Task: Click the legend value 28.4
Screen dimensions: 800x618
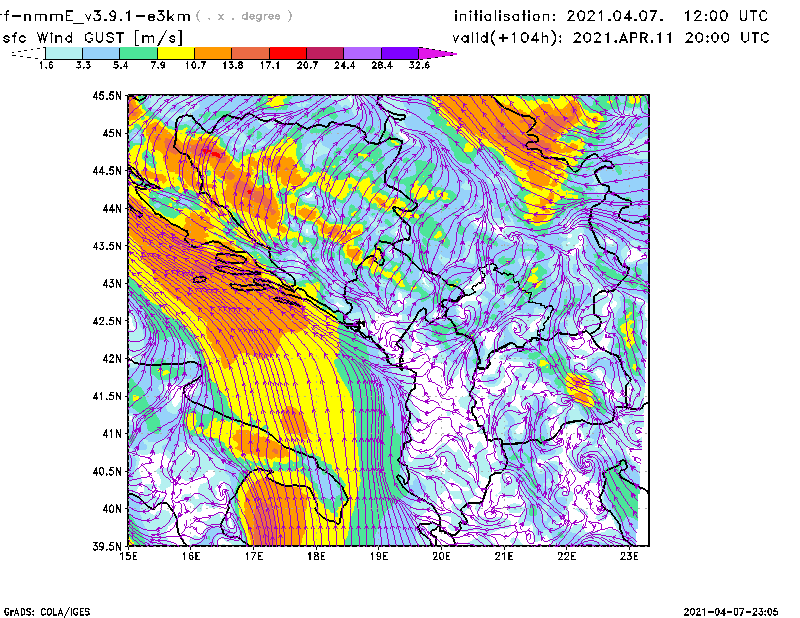Action: [x=382, y=65]
